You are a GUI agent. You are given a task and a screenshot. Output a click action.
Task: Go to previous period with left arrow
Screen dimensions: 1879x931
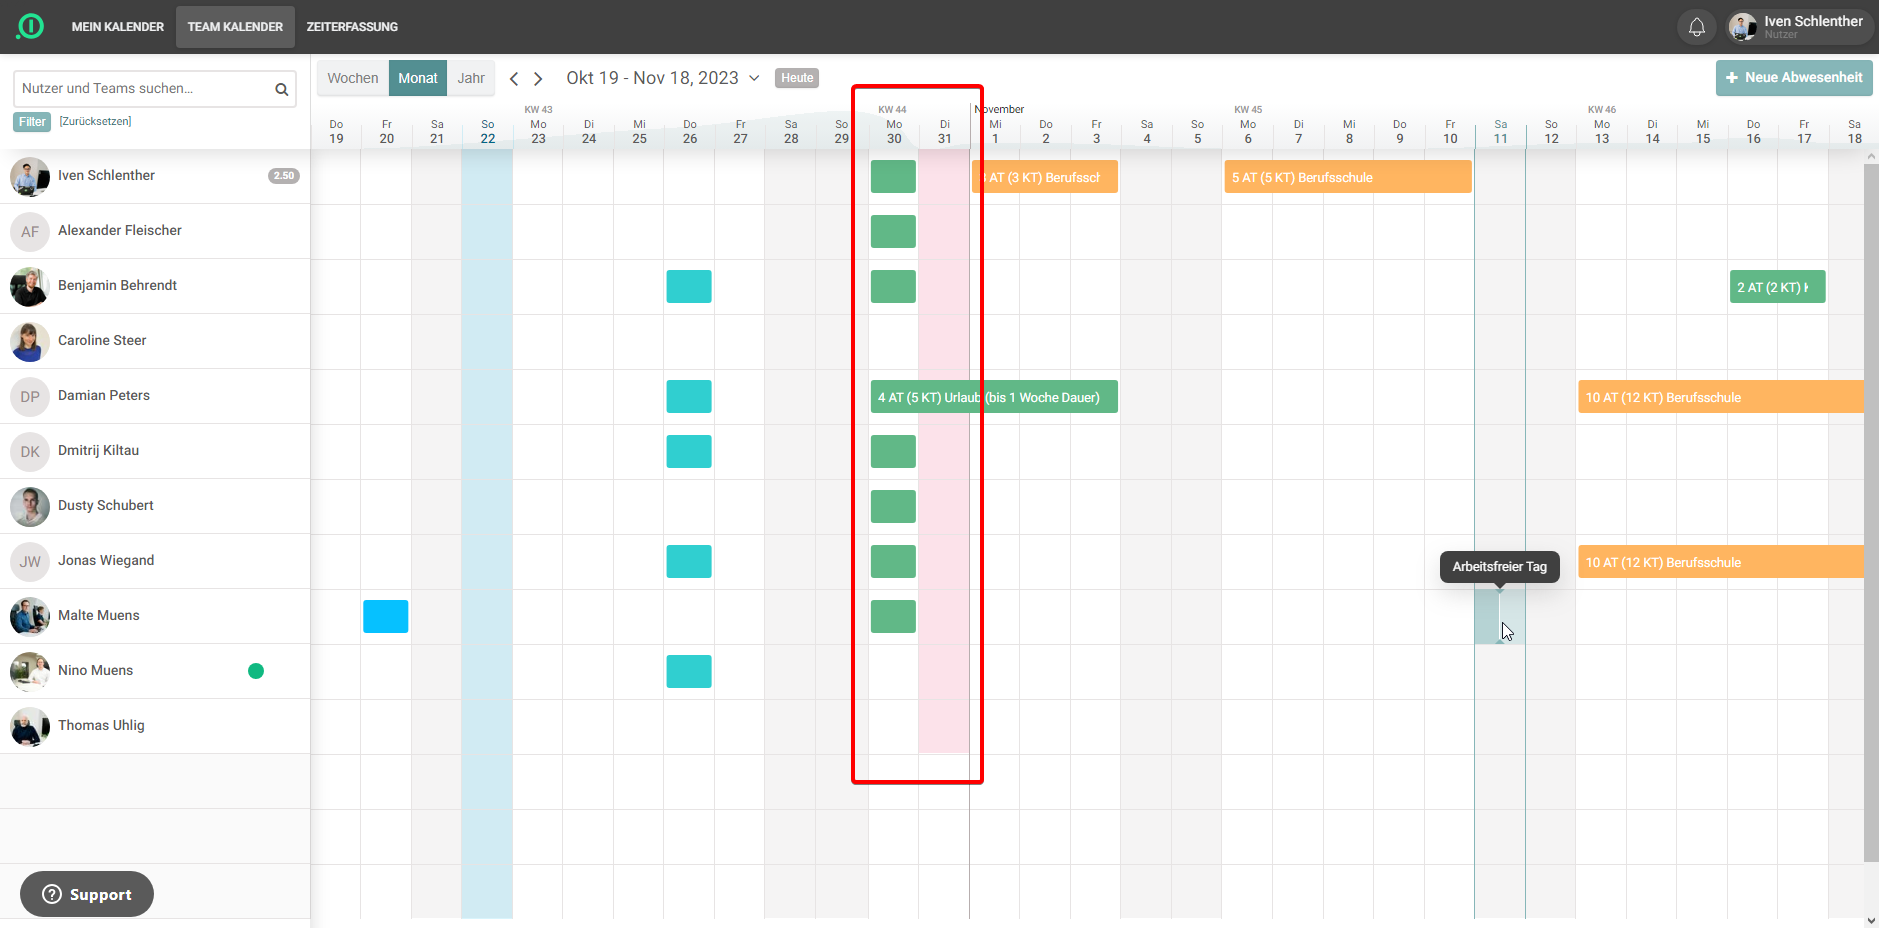pos(514,79)
